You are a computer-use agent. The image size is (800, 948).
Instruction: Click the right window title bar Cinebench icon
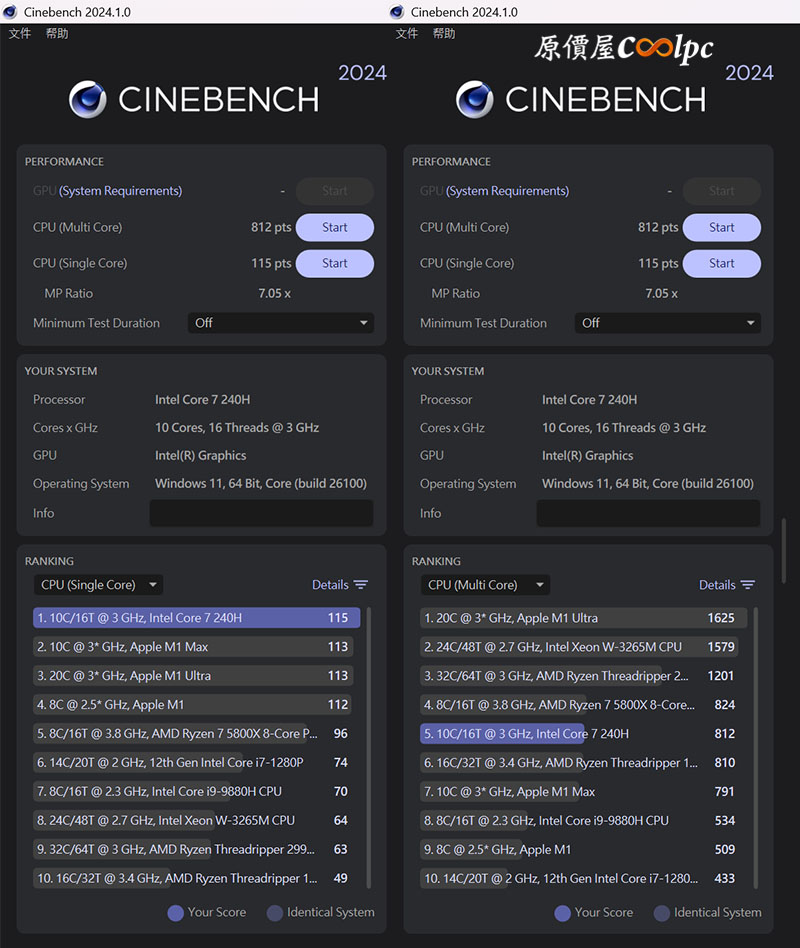click(397, 12)
